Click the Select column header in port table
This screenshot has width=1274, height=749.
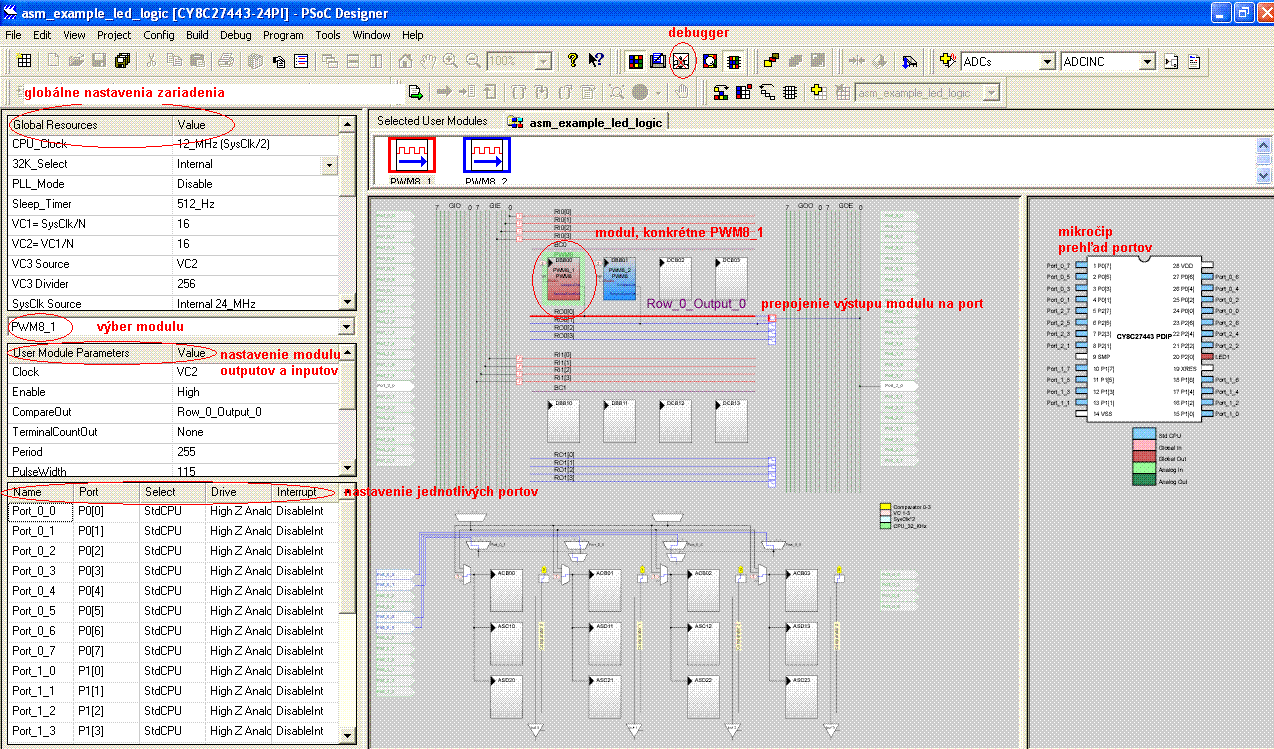click(x=173, y=492)
